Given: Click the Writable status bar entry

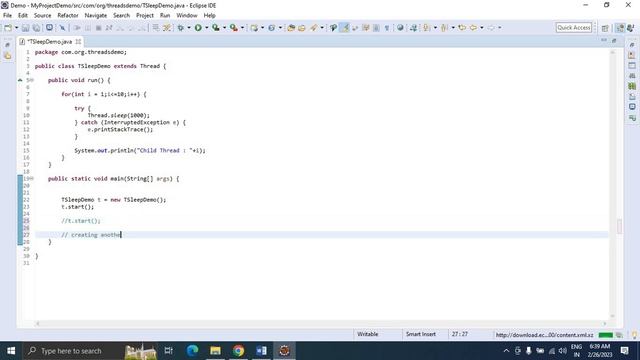Looking at the screenshot, I should coord(367,334).
